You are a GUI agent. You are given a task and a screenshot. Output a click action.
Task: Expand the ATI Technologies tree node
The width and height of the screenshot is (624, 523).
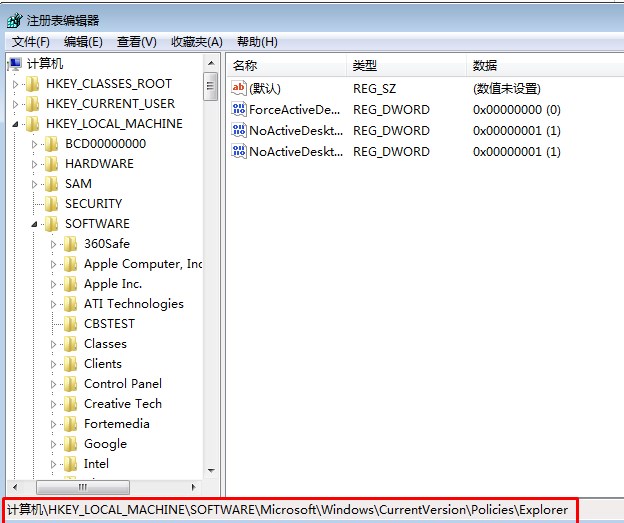coord(53,304)
